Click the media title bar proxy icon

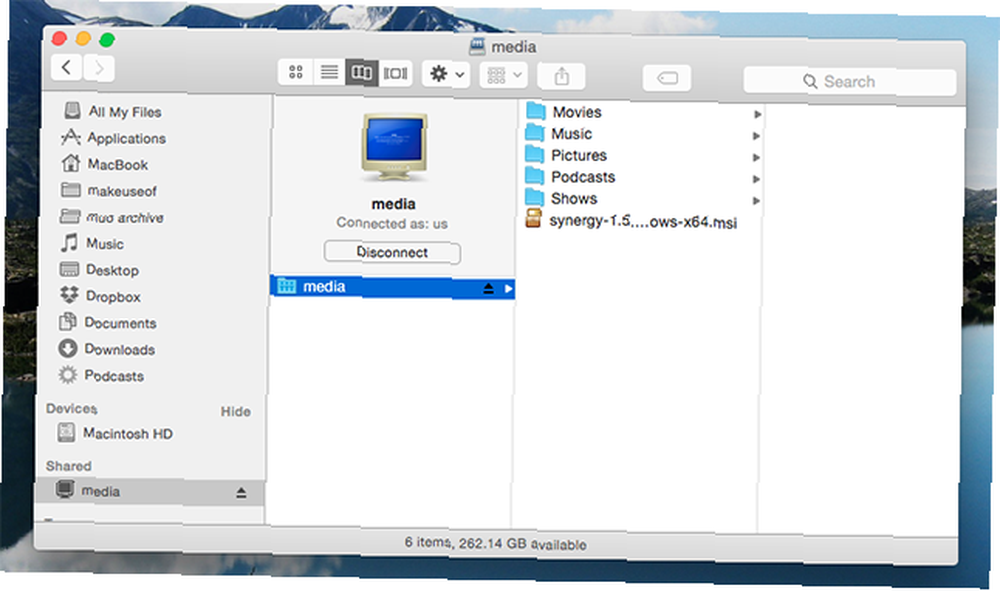tap(477, 46)
